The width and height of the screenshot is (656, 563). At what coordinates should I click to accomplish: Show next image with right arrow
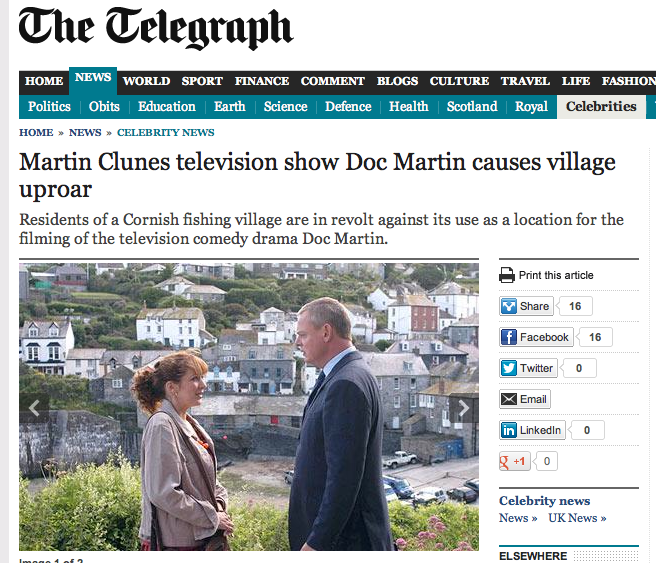click(464, 408)
